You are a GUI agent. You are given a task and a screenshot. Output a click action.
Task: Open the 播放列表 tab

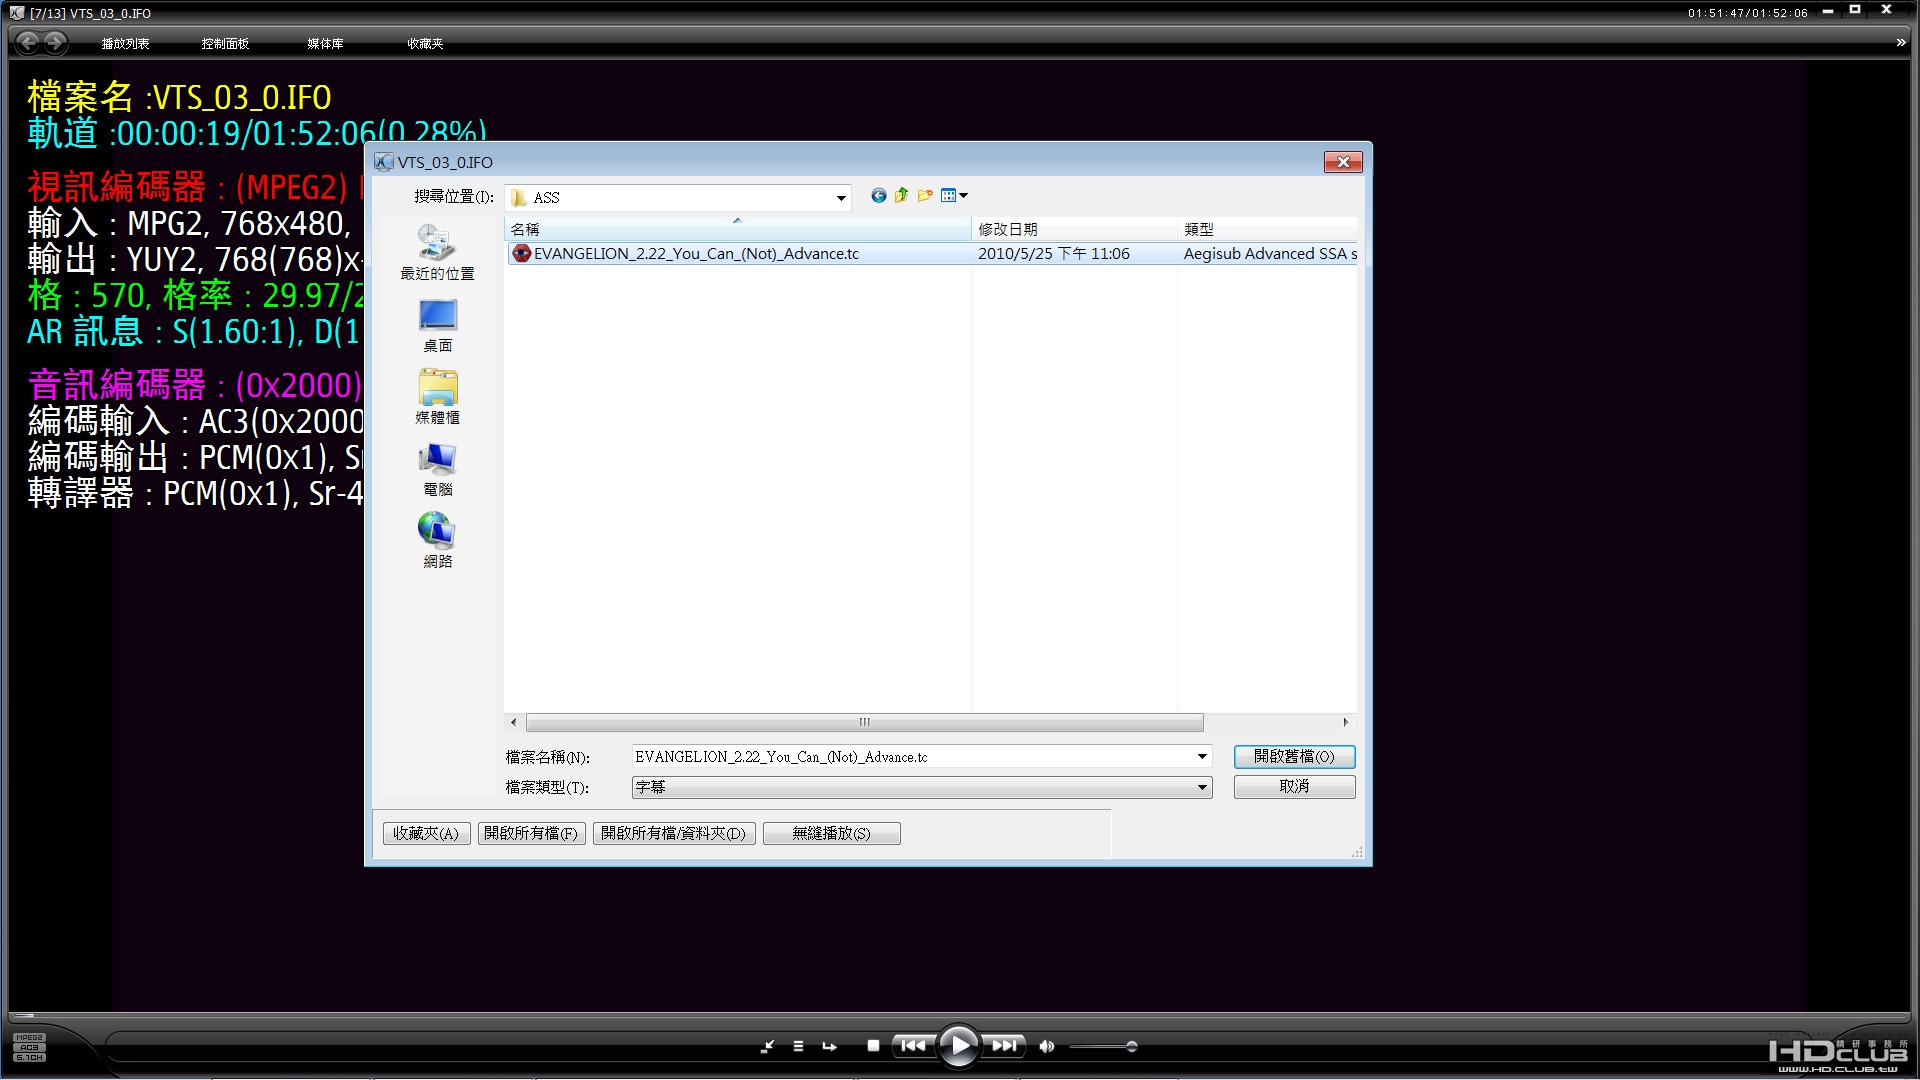pos(125,44)
